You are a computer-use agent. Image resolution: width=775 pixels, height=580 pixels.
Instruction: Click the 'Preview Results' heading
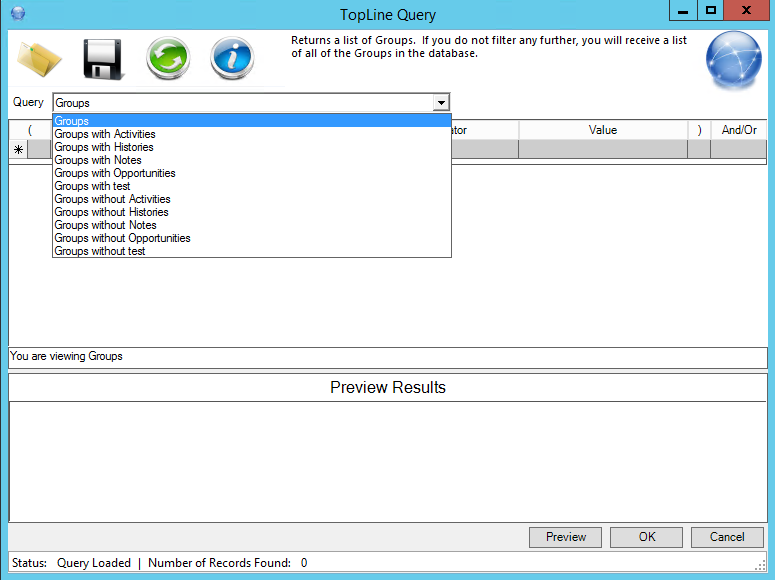pyautogui.click(x=388, y=387)
